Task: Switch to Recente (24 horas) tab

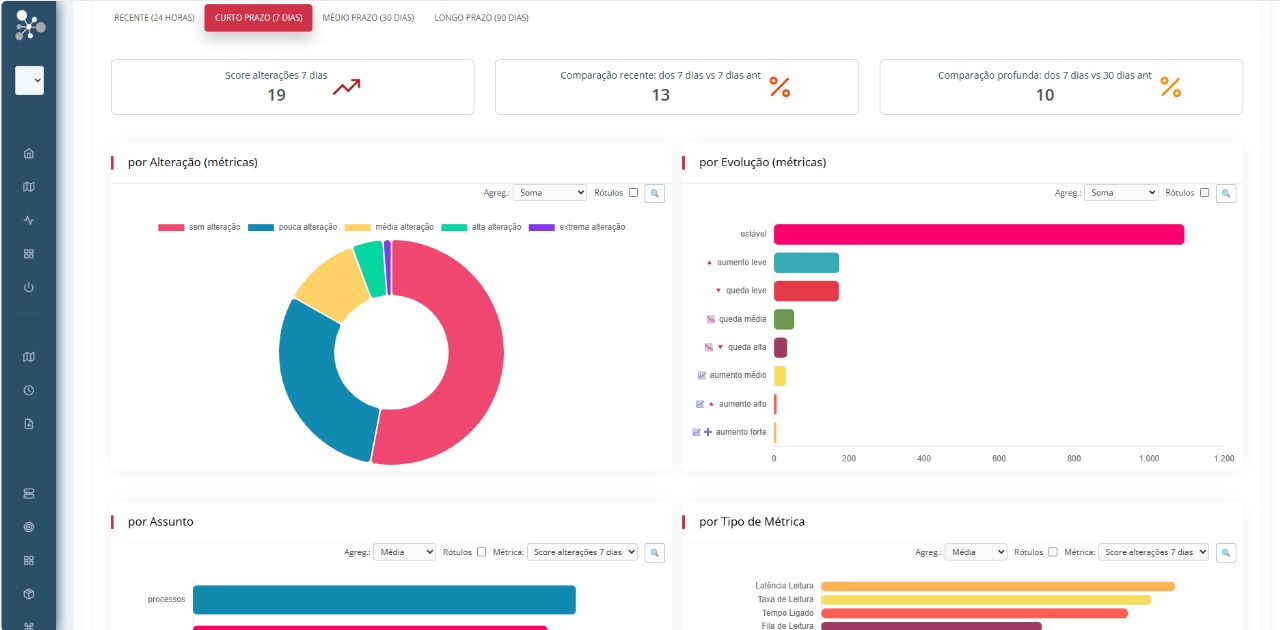Action: pos(154,18)
